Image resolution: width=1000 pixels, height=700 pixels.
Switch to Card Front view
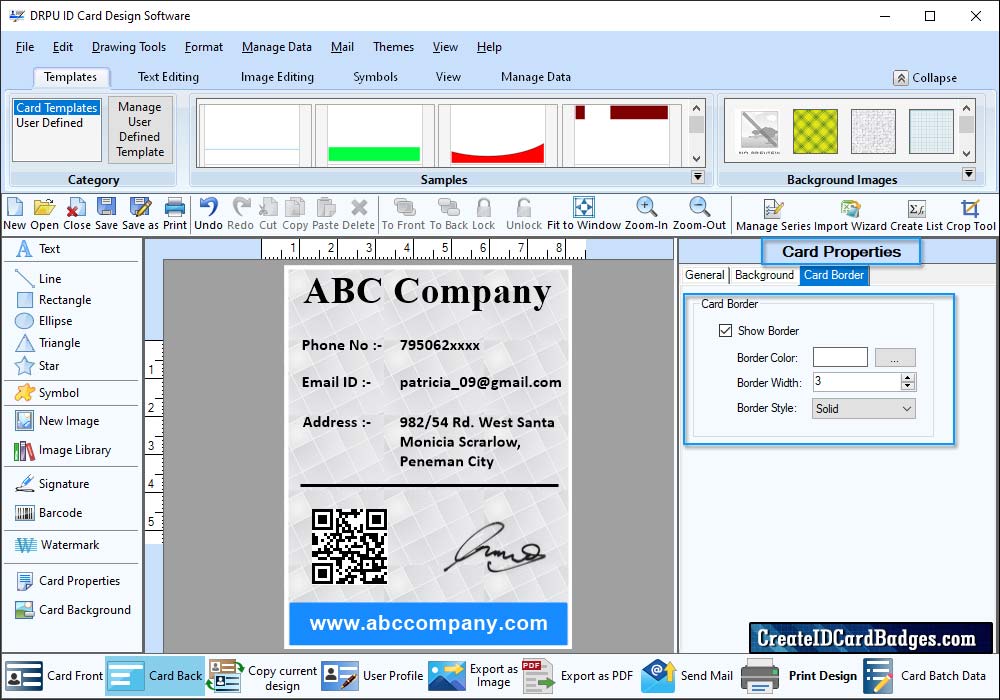54,676
